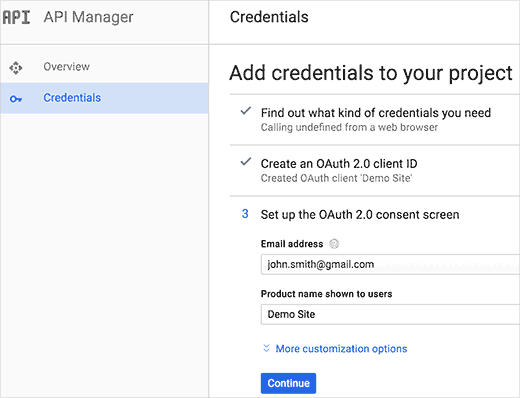520x398 pixels.
Task: Click 'Calling undefined from a web browser' text
Action: [349, 127]
